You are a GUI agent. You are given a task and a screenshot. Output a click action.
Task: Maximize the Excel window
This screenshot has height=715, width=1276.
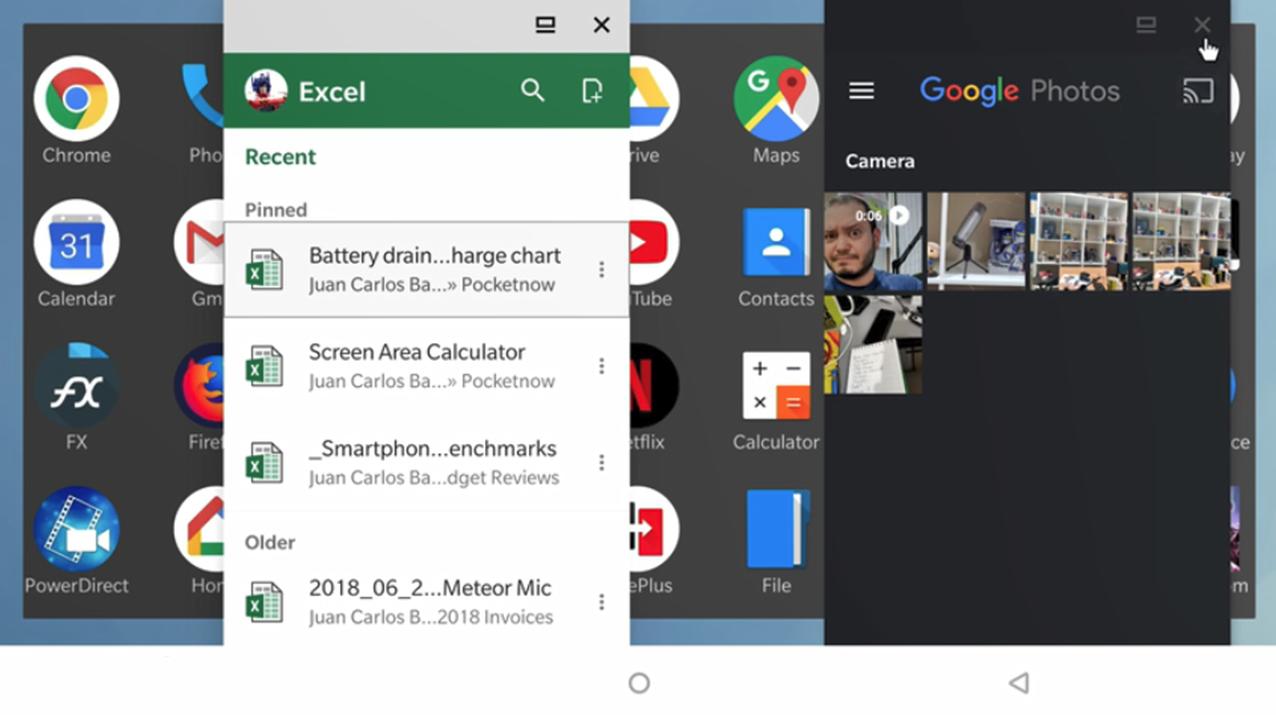(x=545, y=25)
